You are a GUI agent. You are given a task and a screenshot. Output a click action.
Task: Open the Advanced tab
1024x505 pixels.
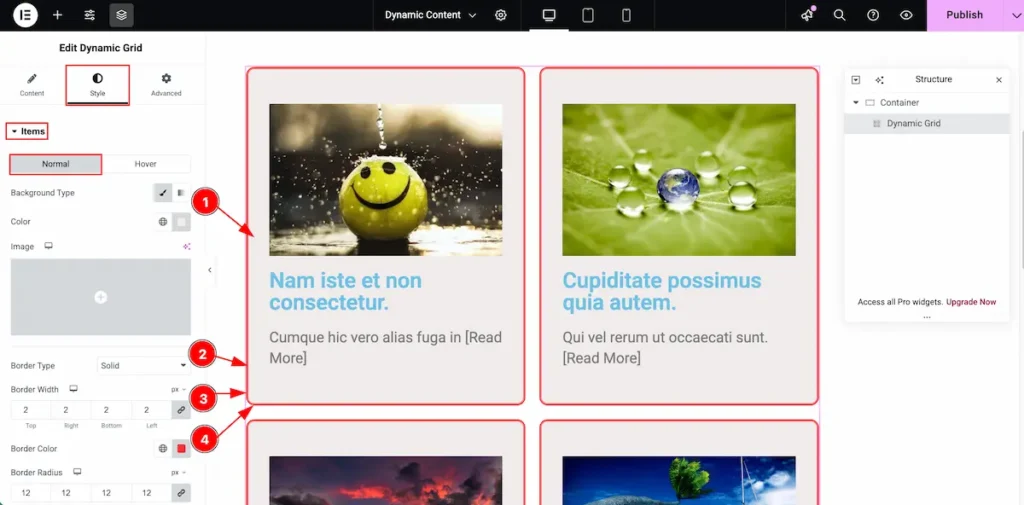coord(166,84)
